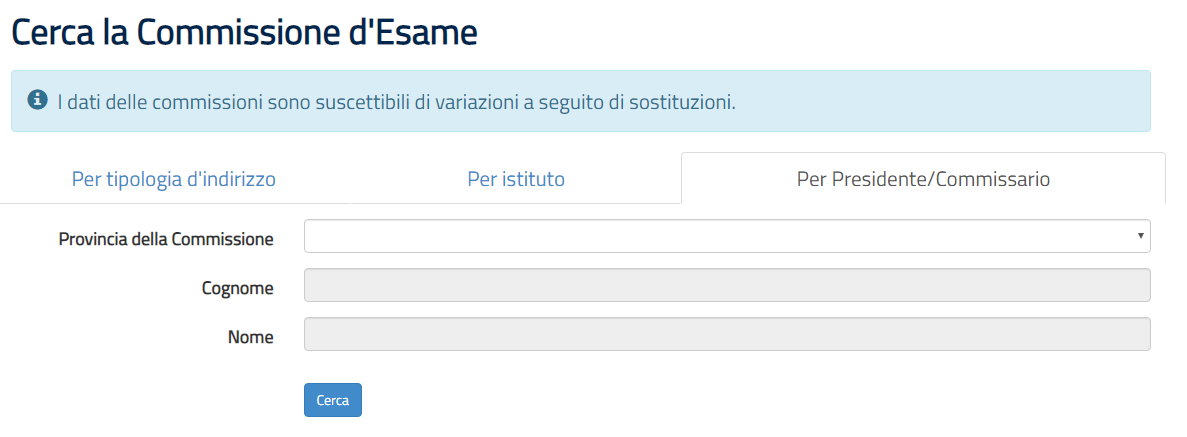Screen dimensions: 1187x437
Task: Select the Per Presidente/Commissario tab
Action: coord(923,179)
